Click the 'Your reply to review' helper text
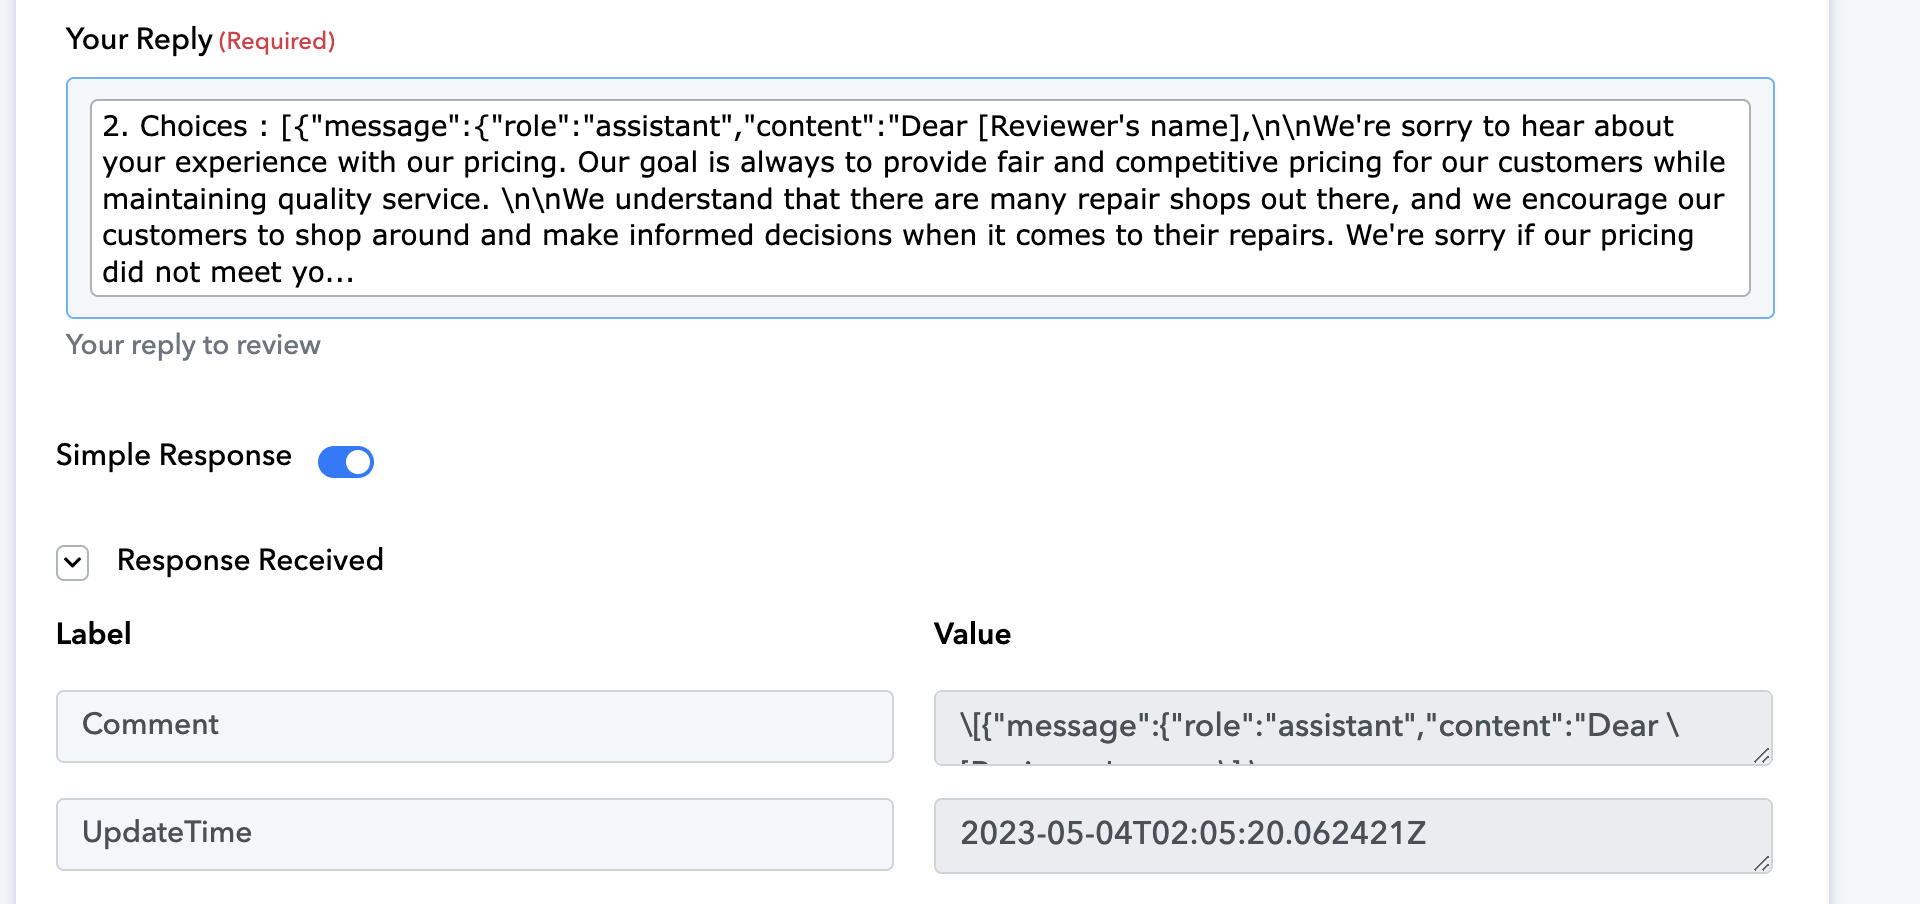This screenshot has height=904, width=1920. point(193,345)
